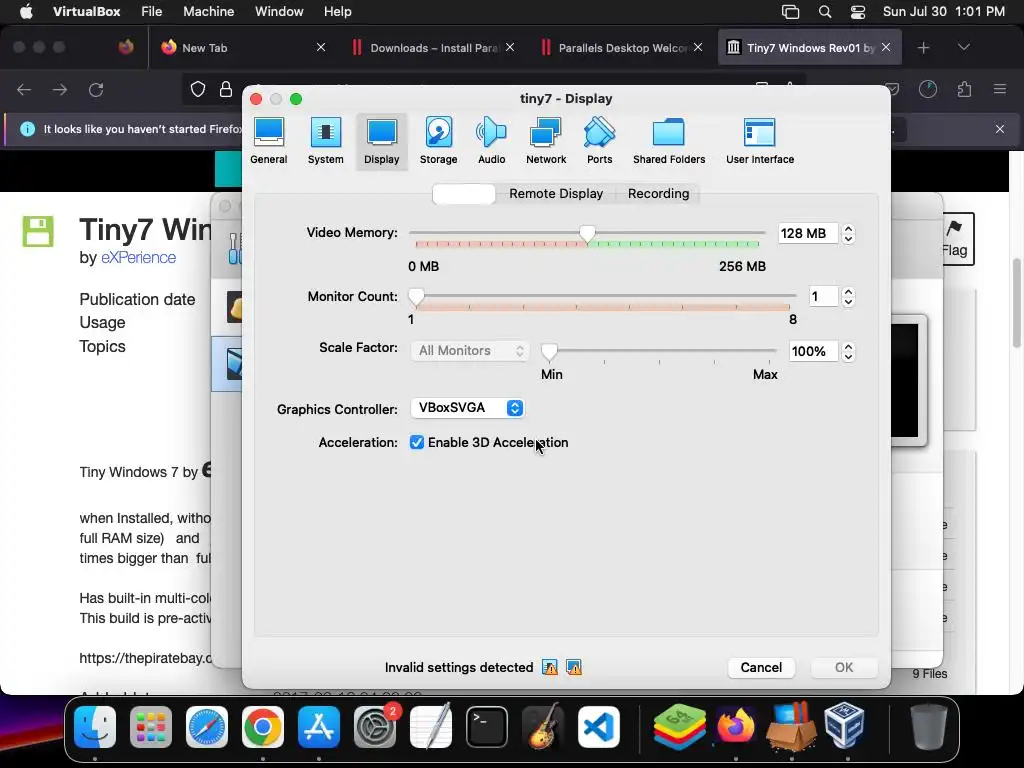Screen dimensions: 1024x768
Task: Open System Settings from the Dock
Action: [375, 726]
